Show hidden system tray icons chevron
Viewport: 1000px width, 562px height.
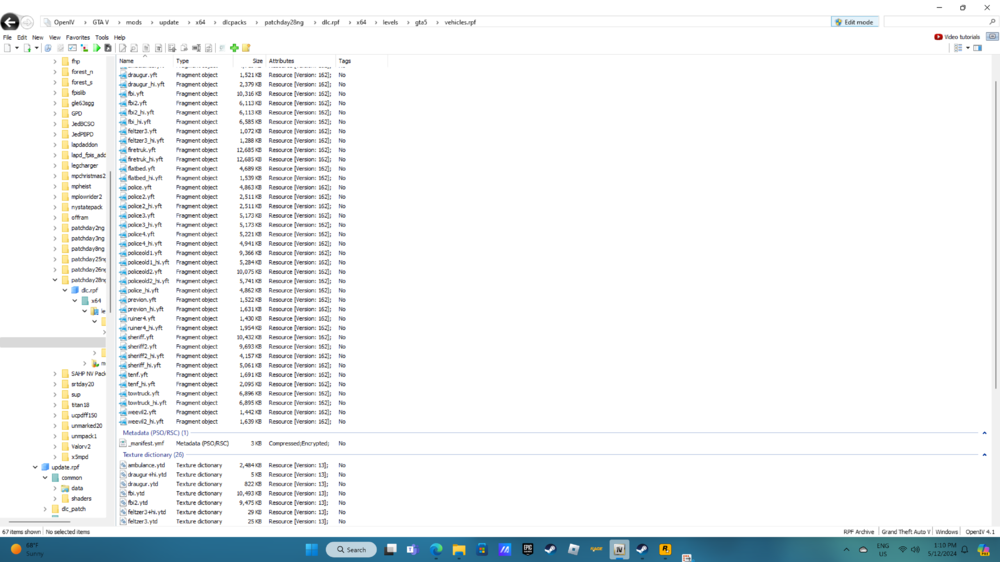846,549
